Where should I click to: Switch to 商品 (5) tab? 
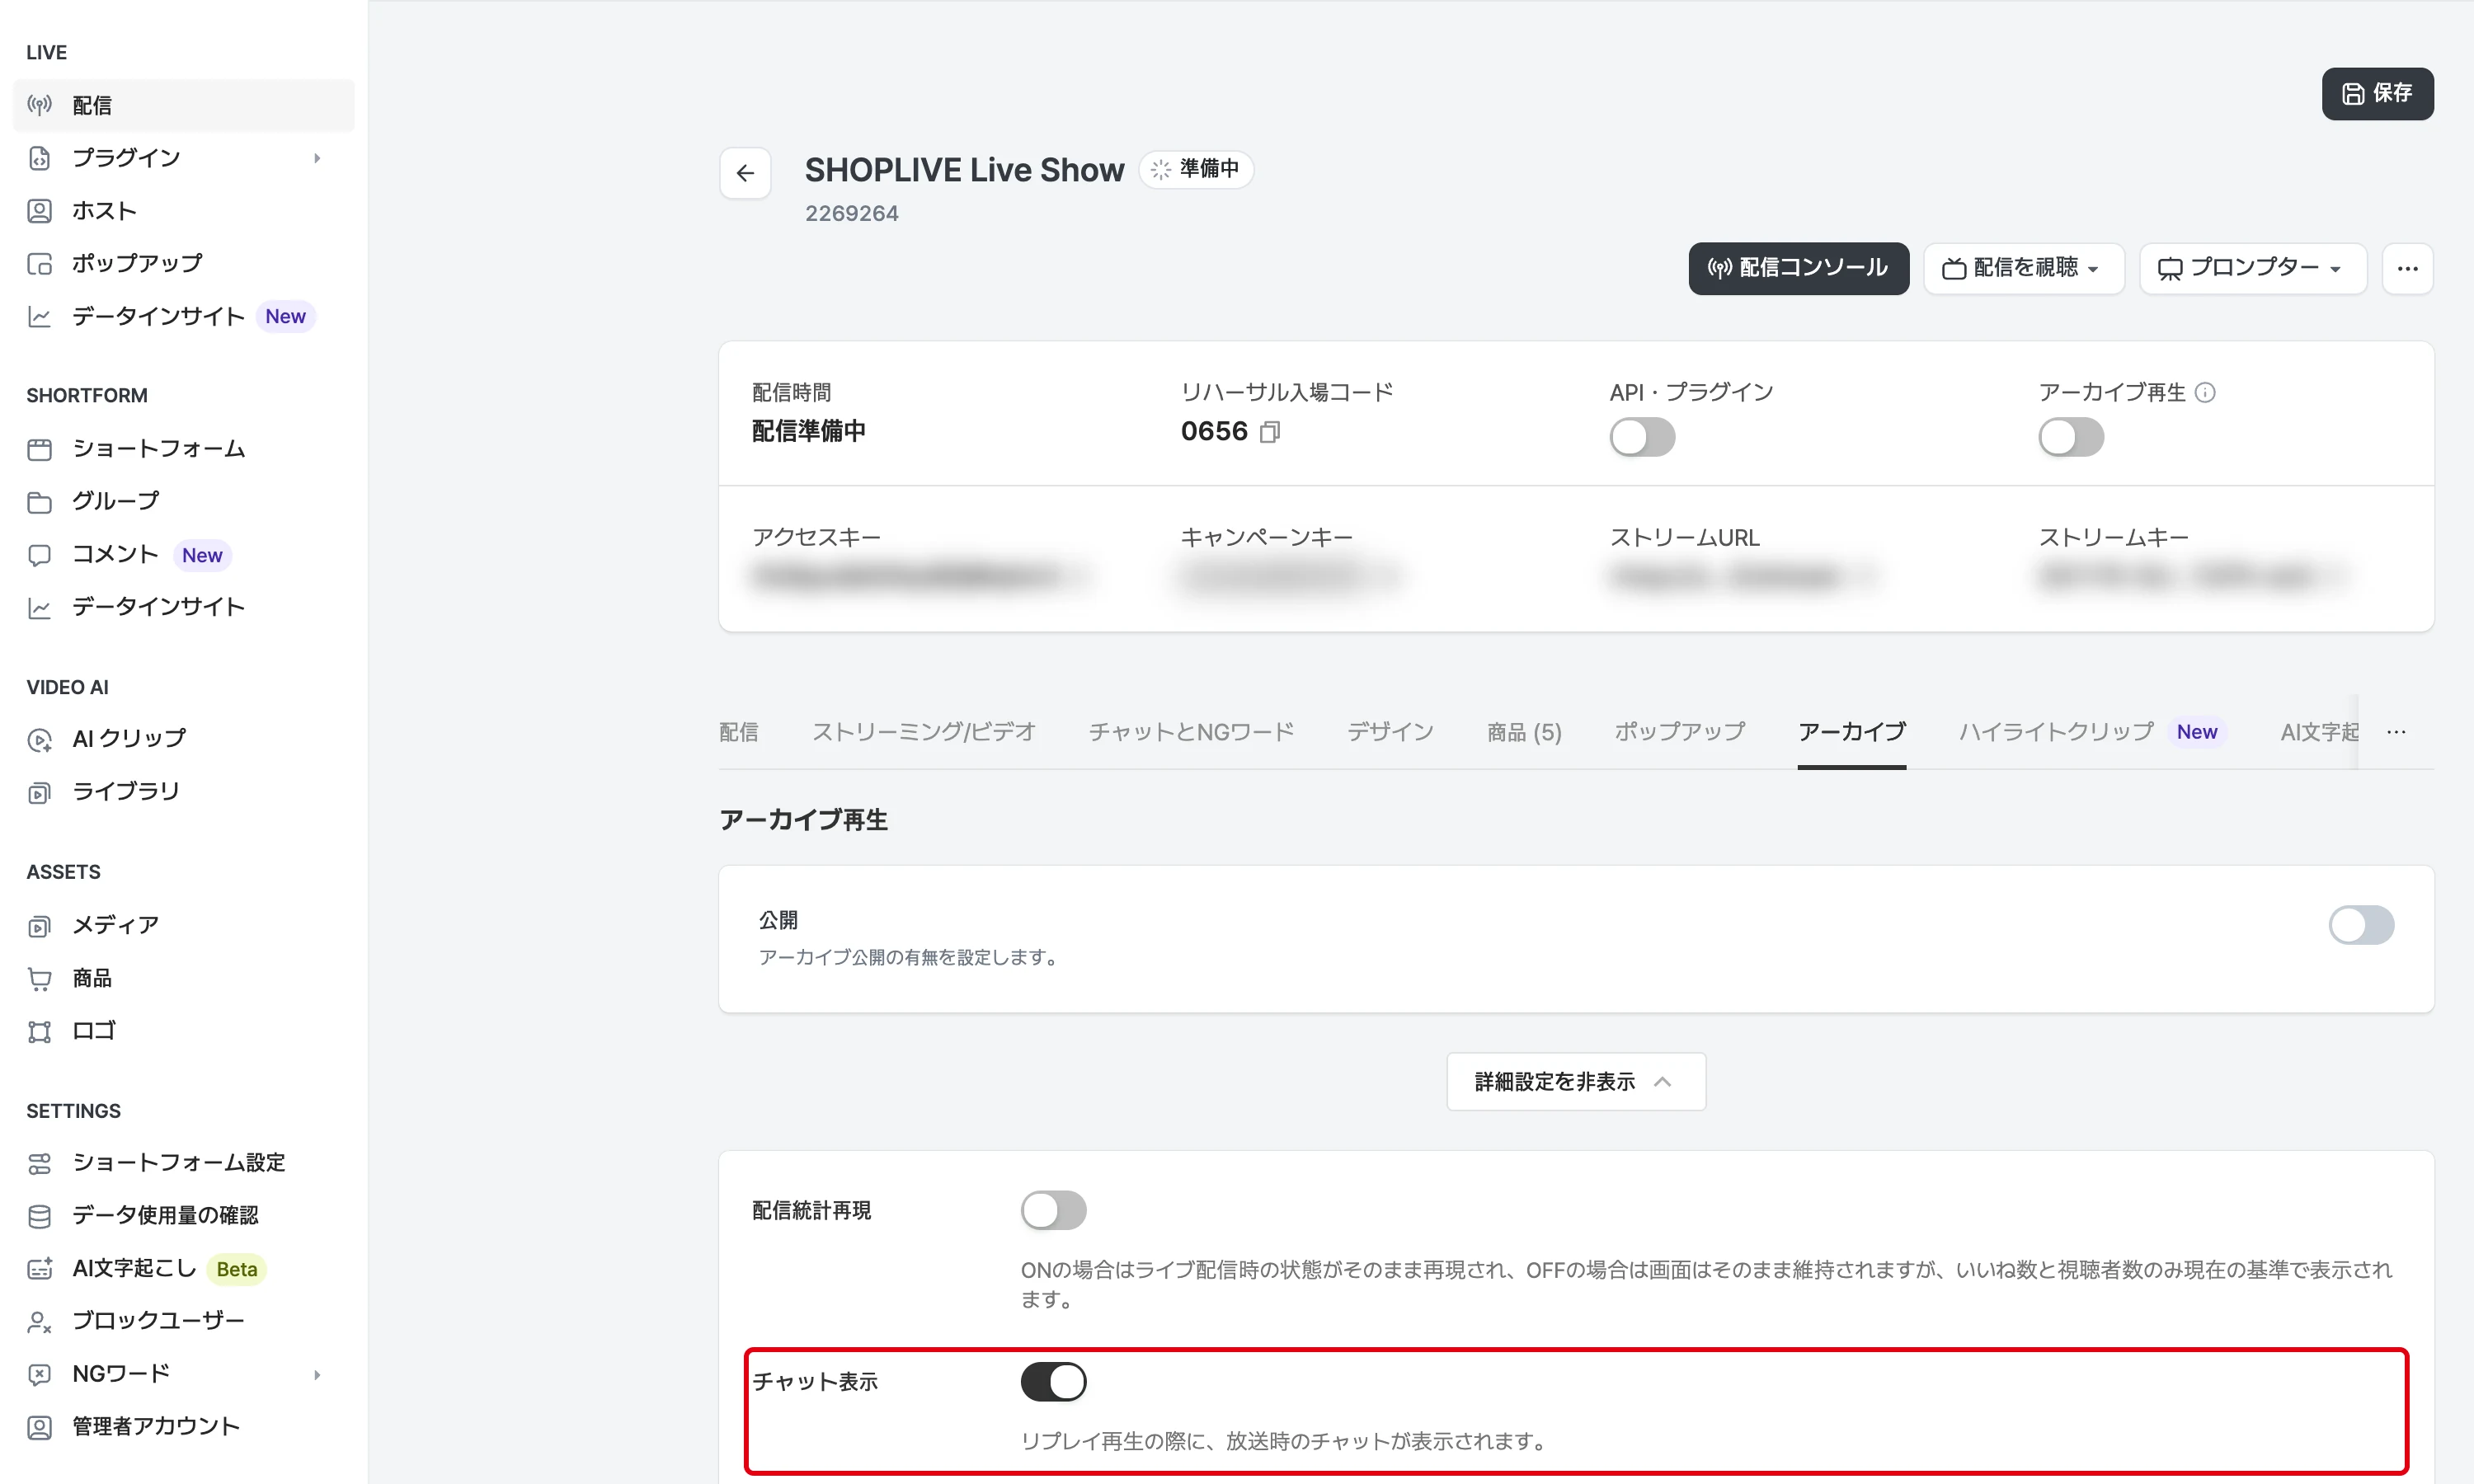tap(1524, 732)
